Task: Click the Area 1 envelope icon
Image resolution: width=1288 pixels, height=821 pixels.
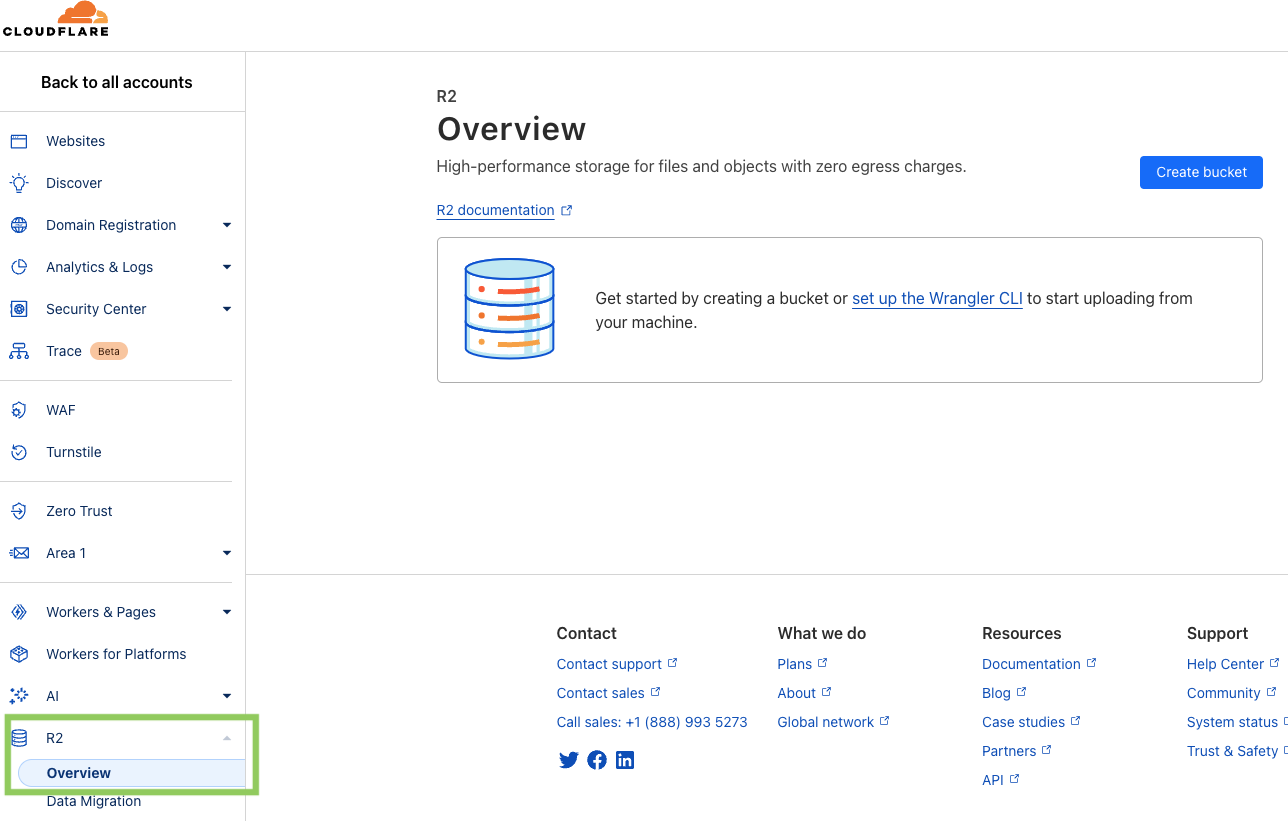Action: tap(19, 553)
